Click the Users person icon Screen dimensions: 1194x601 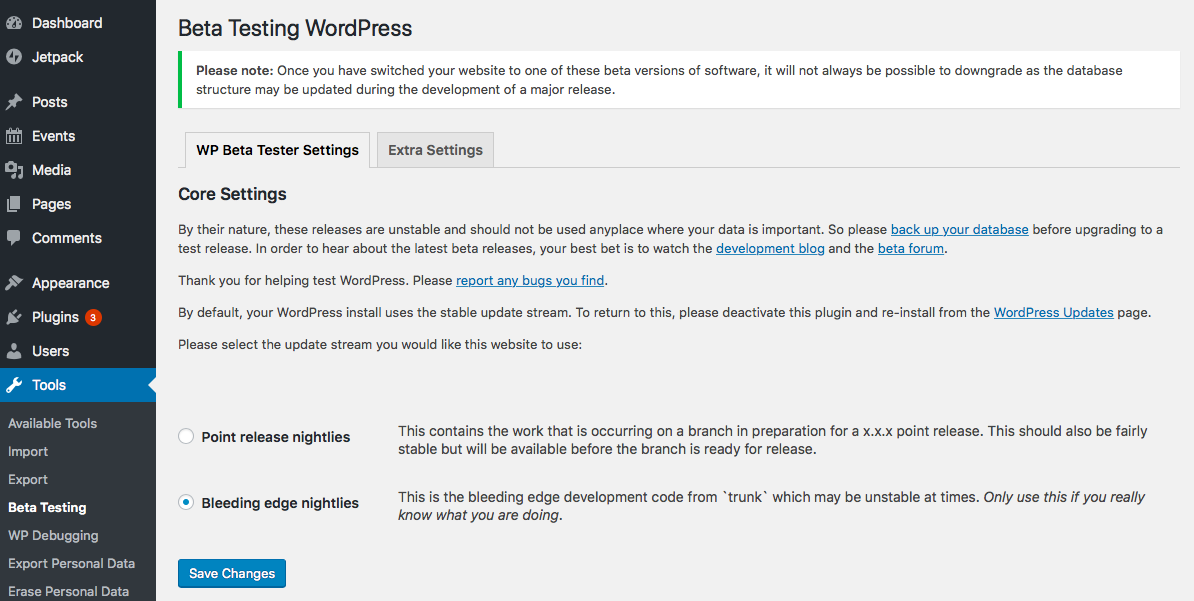point(14,351)
